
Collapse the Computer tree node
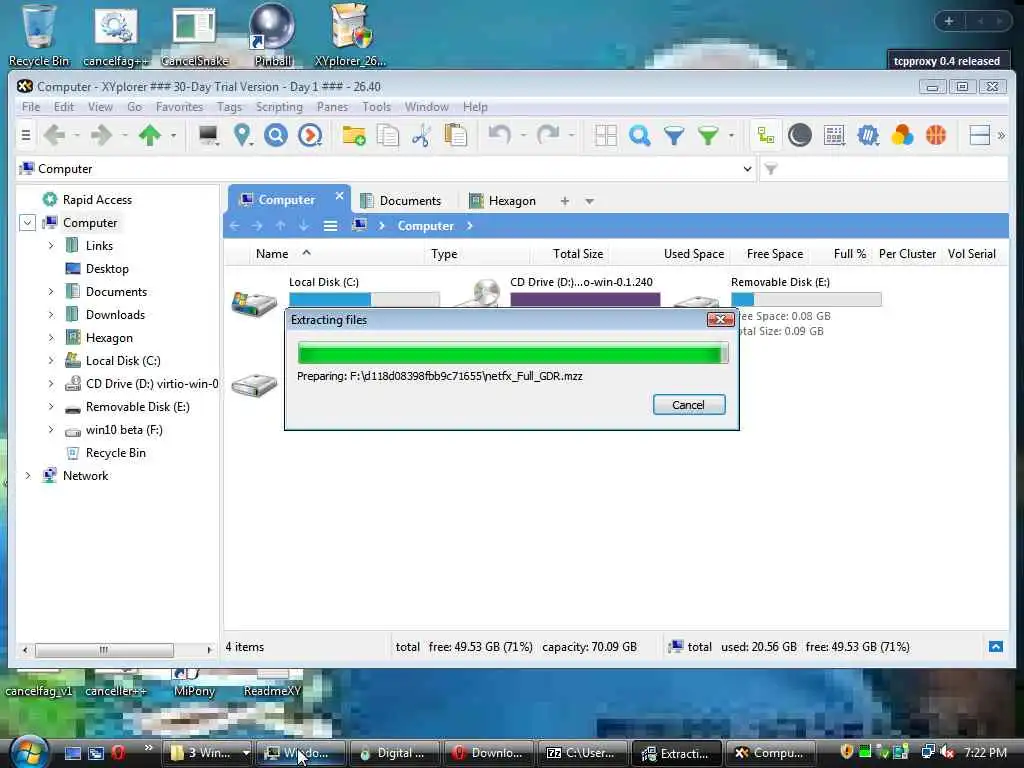click(27, 223)
